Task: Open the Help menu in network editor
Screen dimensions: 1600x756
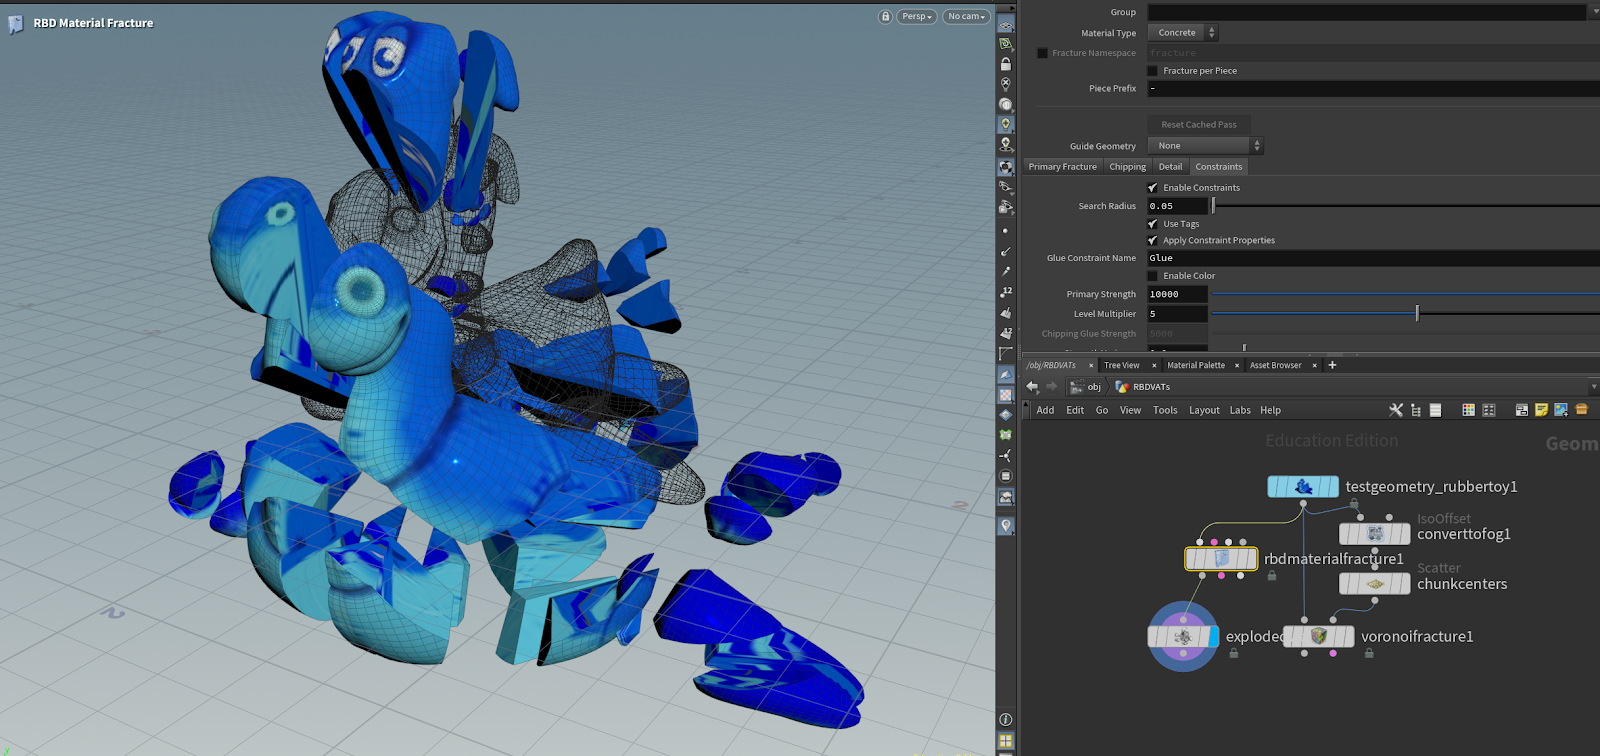Action: tap(1270, 410)
